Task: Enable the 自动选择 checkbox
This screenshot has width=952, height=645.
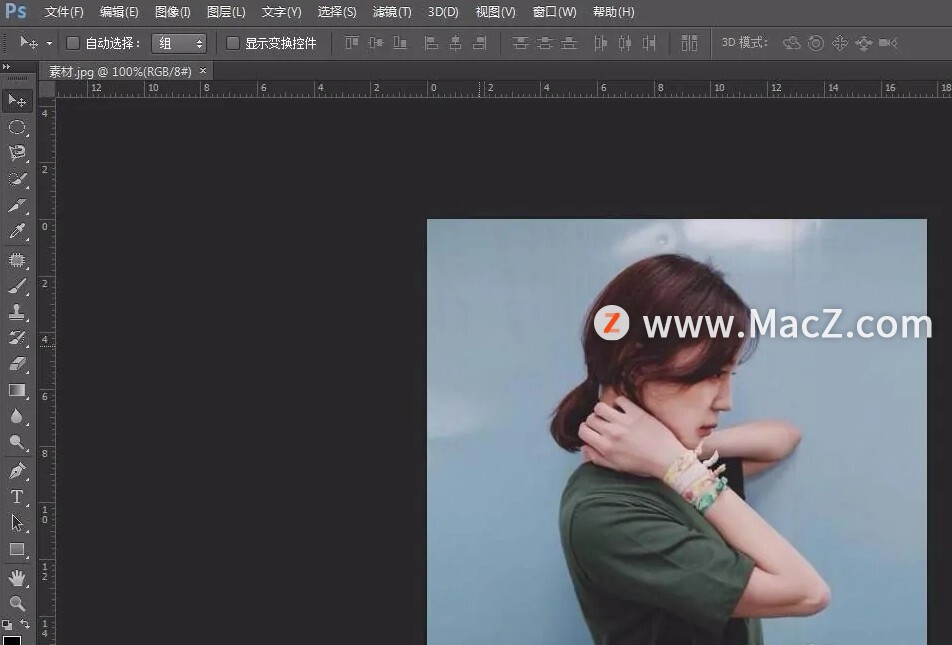Action: [72, 43]
